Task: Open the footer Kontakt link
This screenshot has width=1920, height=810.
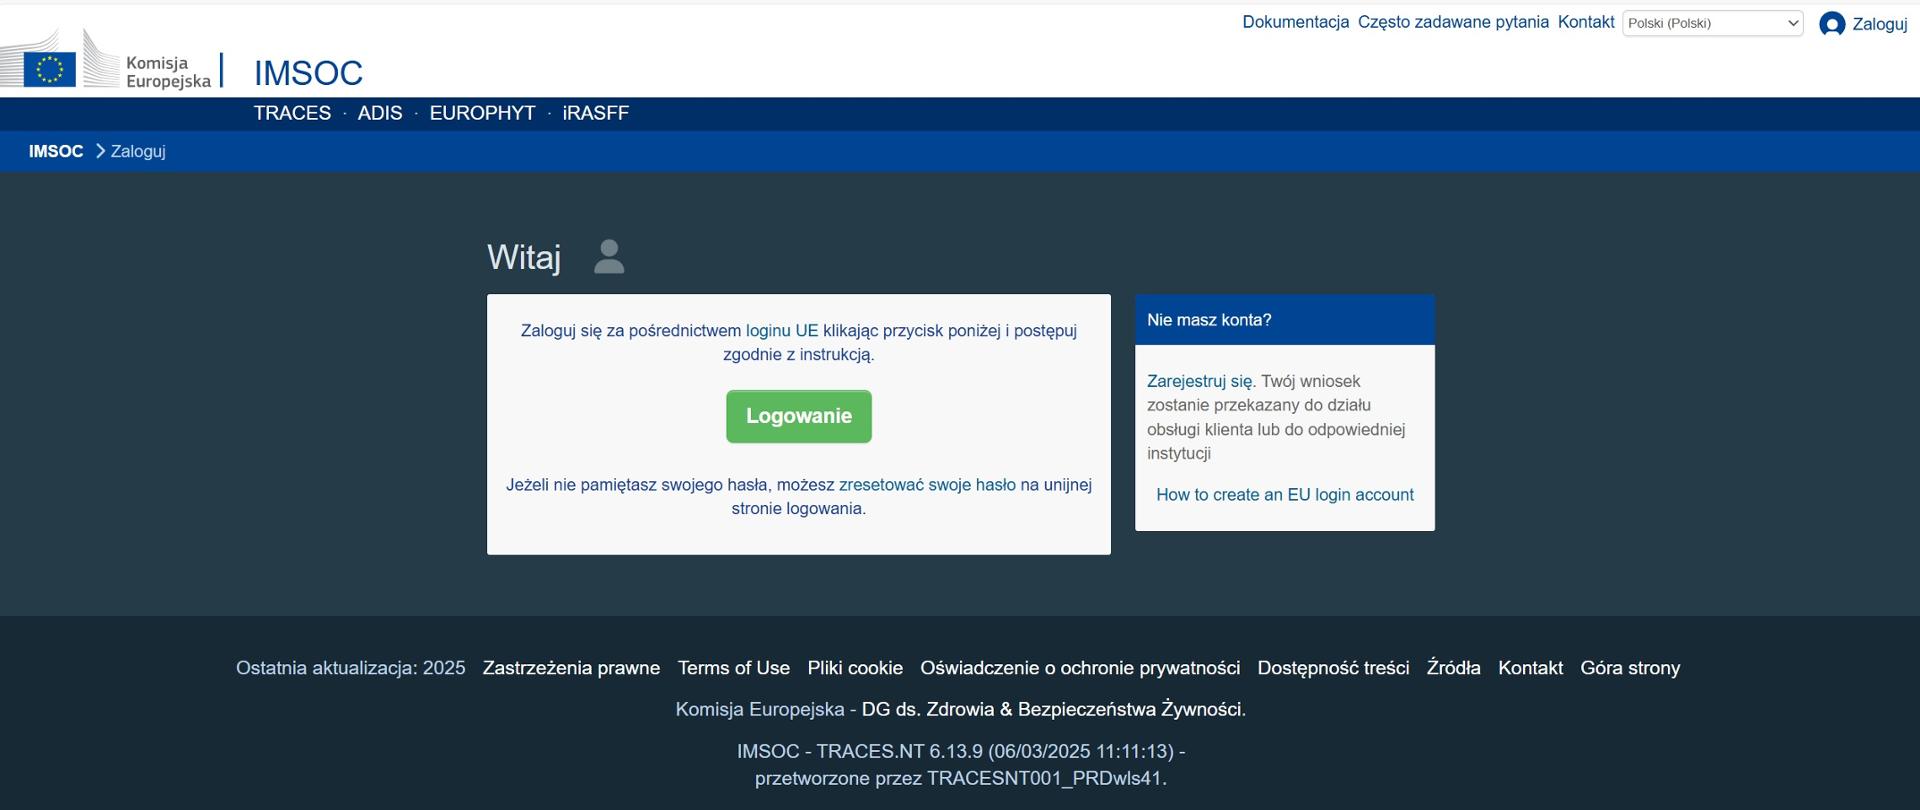Action: (1530, 668)
